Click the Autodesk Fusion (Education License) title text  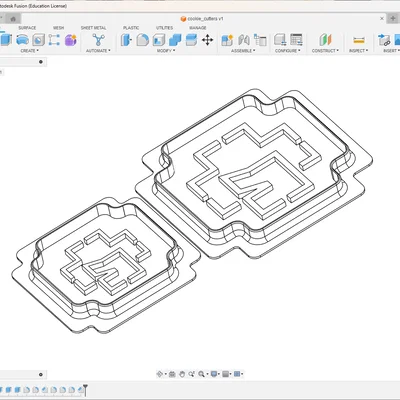tap(33, 6)
